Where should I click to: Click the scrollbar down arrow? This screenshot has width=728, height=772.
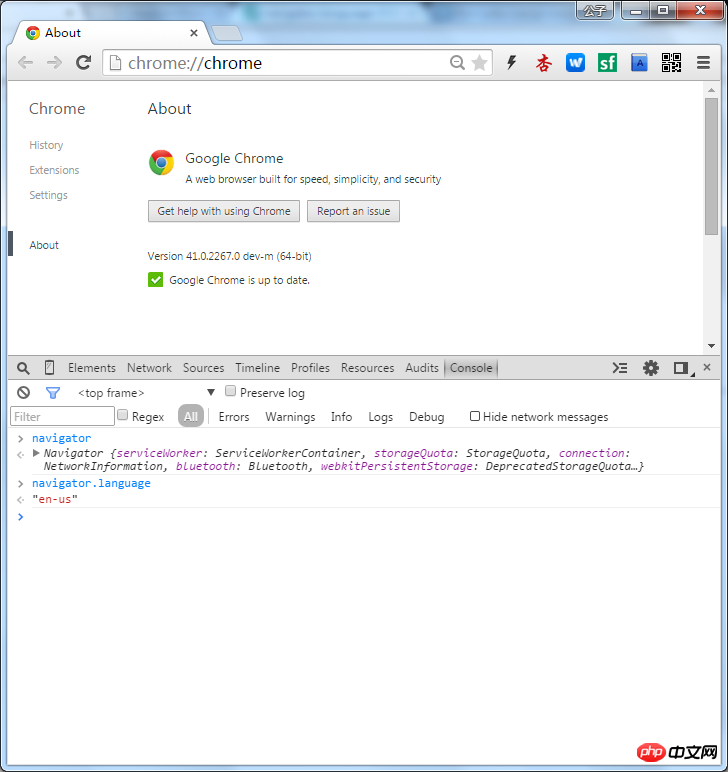coord(711,346)
